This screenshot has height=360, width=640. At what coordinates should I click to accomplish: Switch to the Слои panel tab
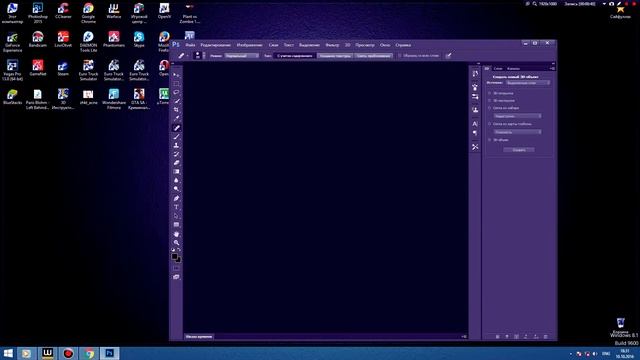click(x=498, y=69)
